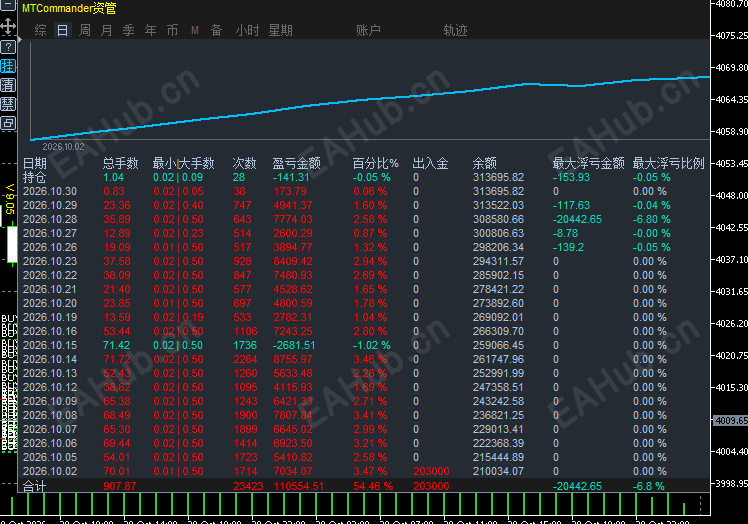Click the 清 sidebar icon
This screenshot has width=748, height=524.
[8, 85]
